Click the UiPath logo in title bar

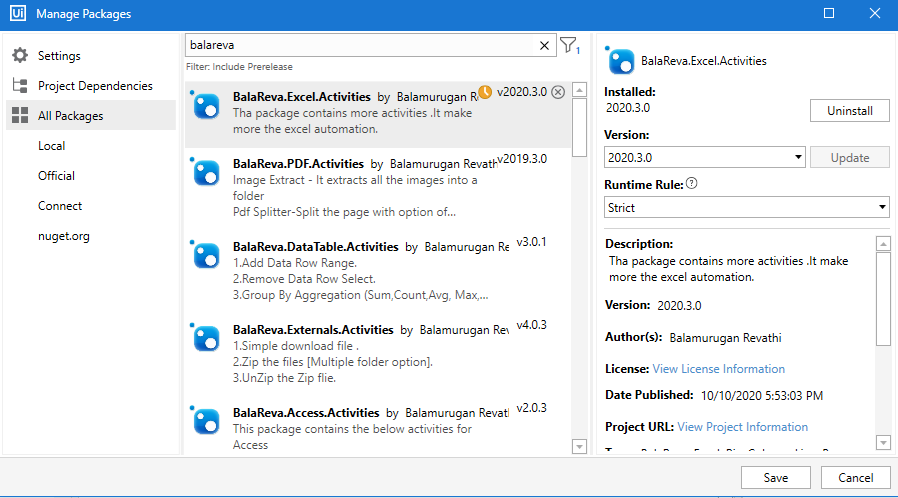tap(18, 13)
